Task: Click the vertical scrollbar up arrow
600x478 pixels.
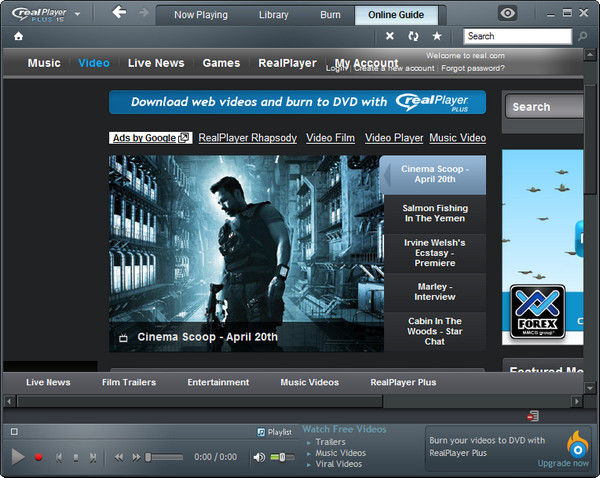Action: (x=590, y=55)
